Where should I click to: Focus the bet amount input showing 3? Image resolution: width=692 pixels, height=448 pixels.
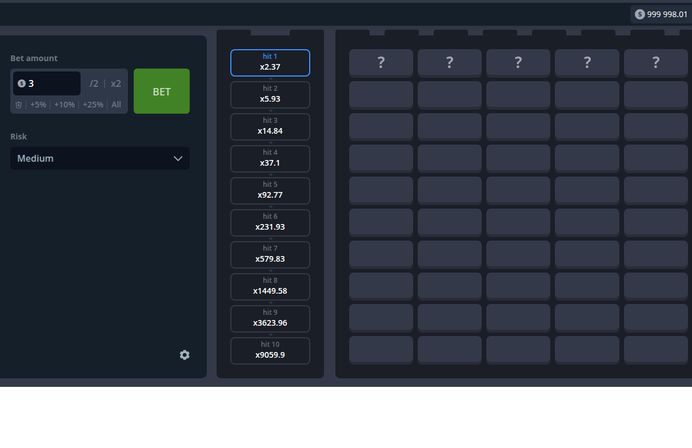(x=46, y=83)
